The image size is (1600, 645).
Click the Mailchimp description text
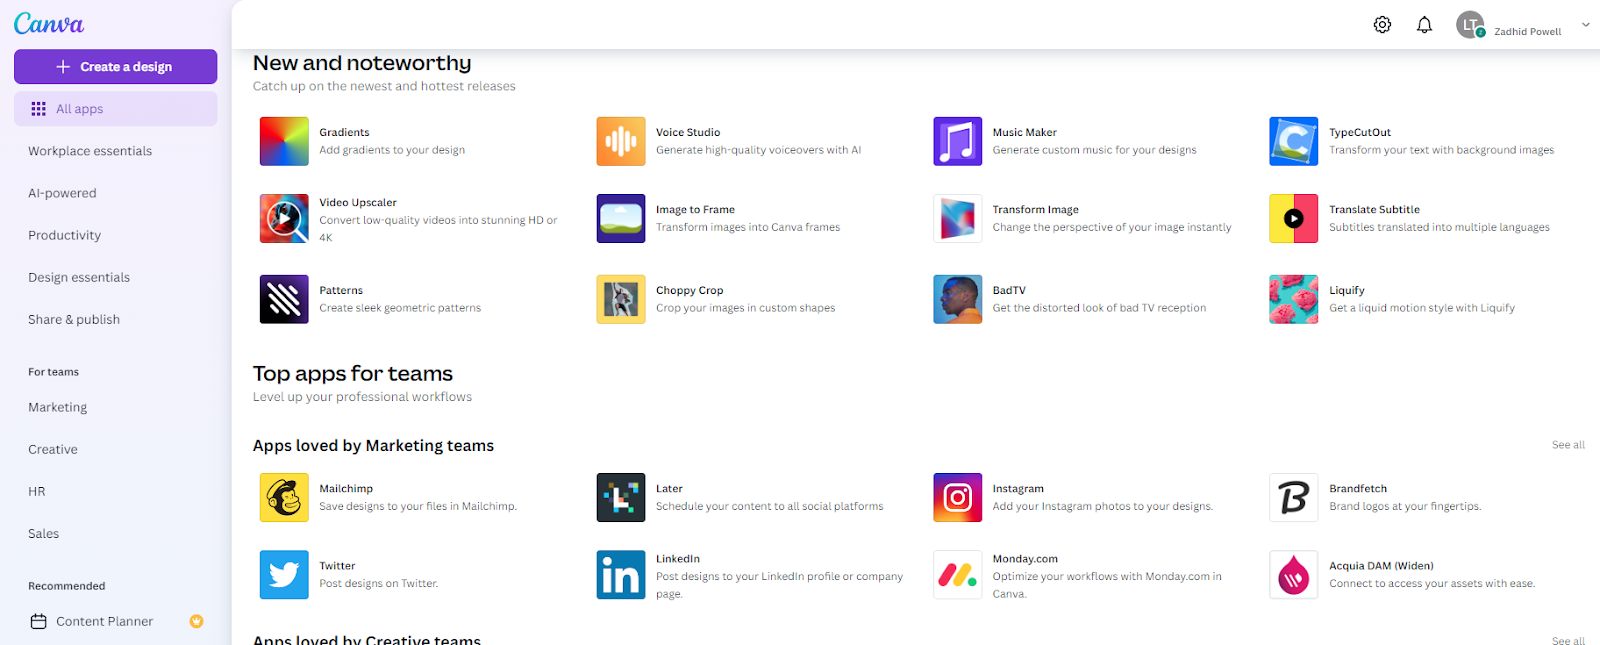point(418,506)
